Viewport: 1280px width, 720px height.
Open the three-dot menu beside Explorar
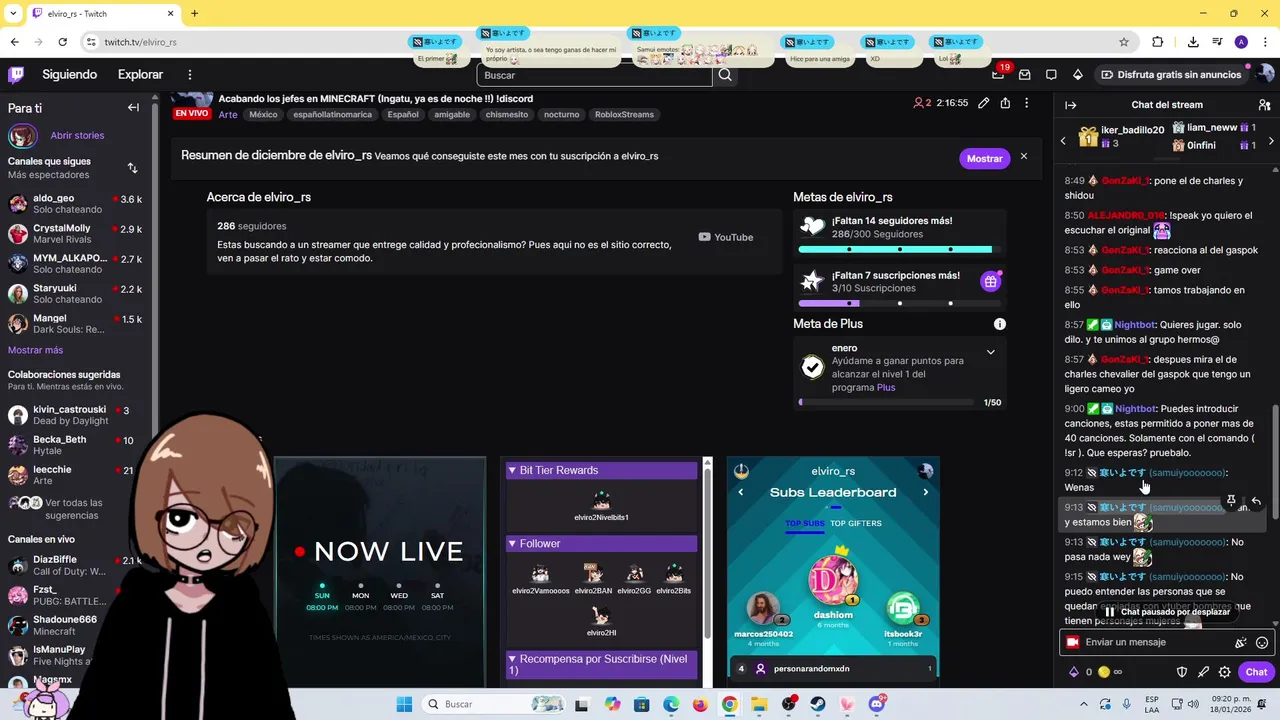pyautogui.click(x=189, y=75)
